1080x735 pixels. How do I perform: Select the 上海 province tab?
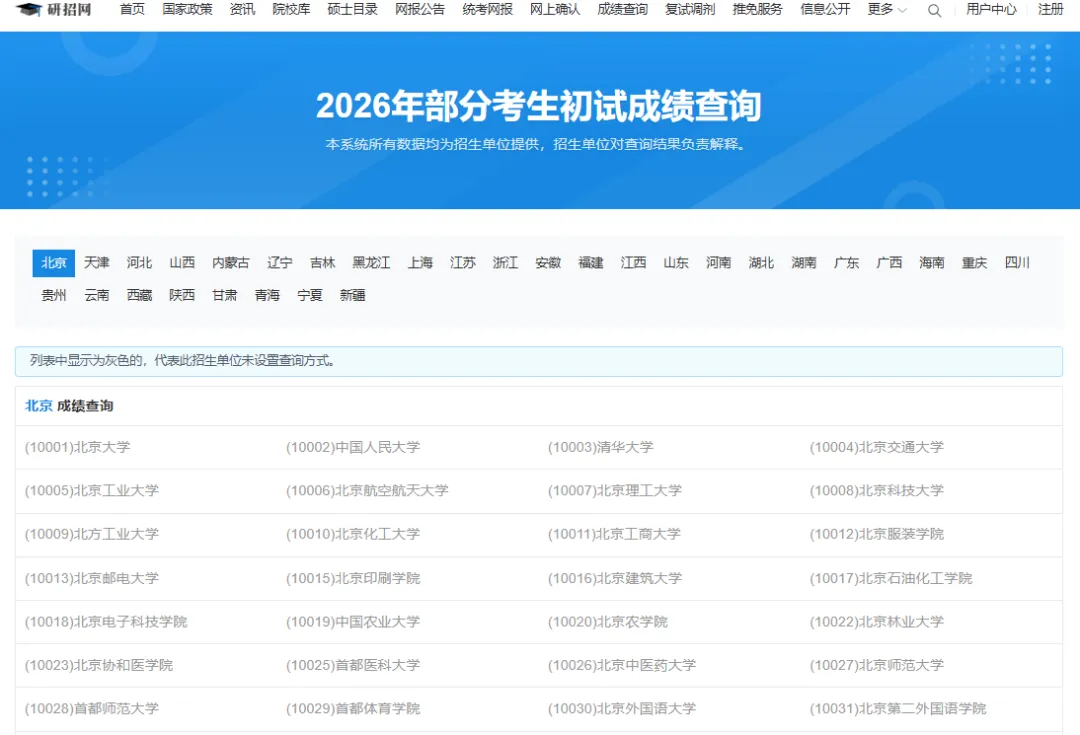click(420, 262)
